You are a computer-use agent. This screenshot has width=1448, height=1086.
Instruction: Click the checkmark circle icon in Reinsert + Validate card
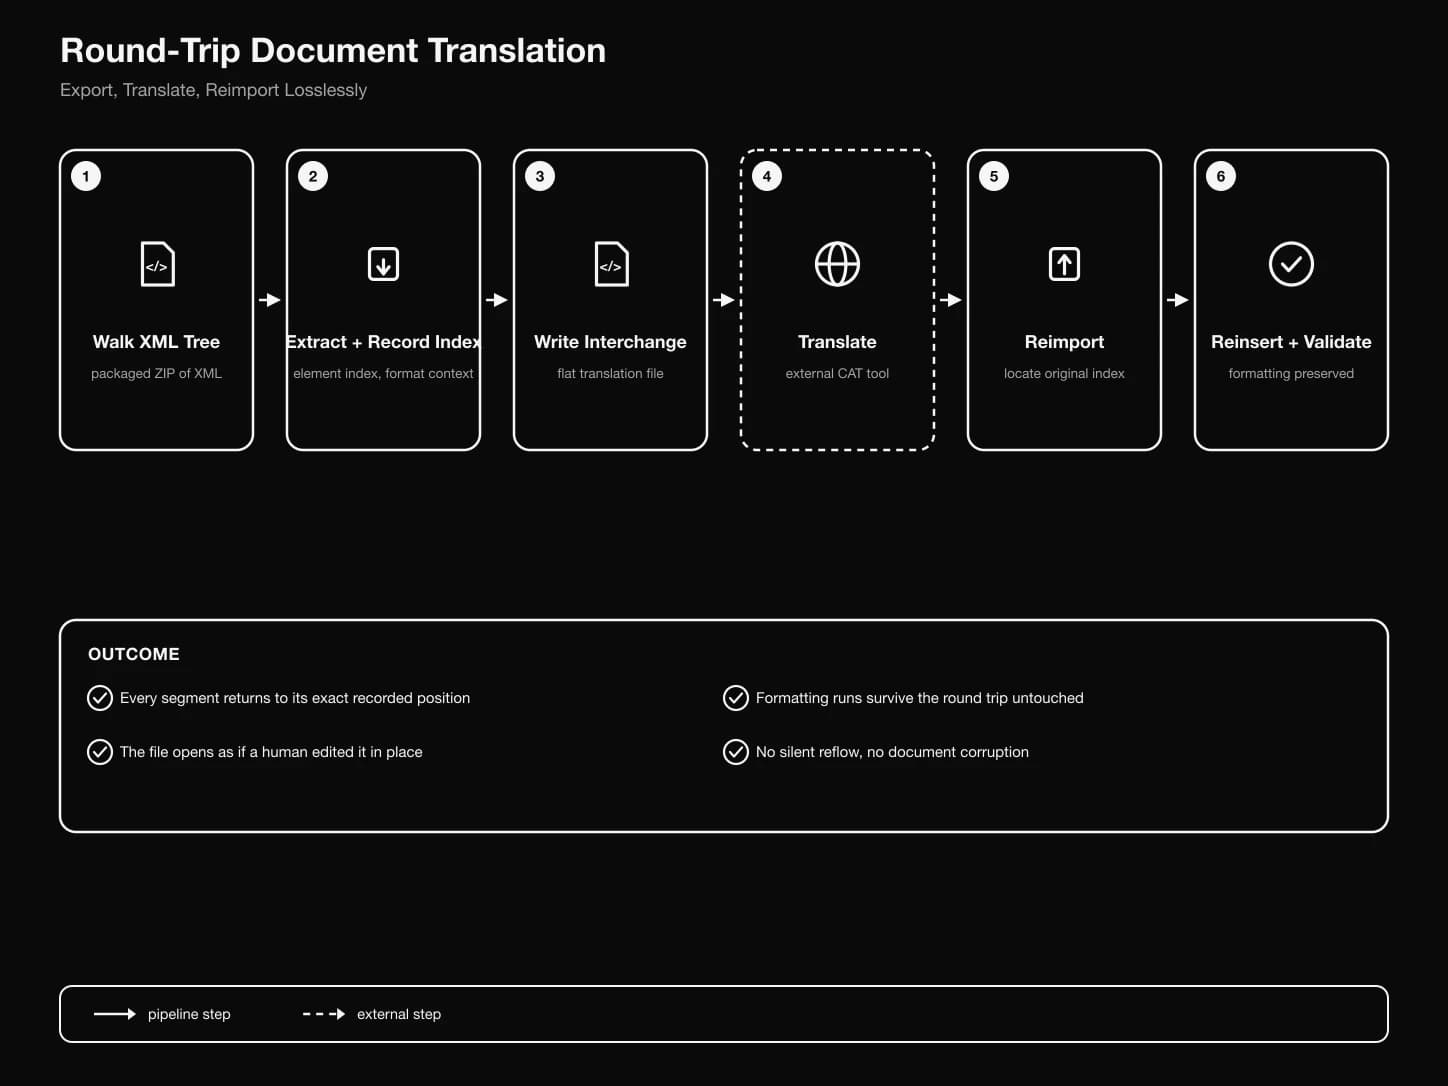click(x=1291, y=264)
